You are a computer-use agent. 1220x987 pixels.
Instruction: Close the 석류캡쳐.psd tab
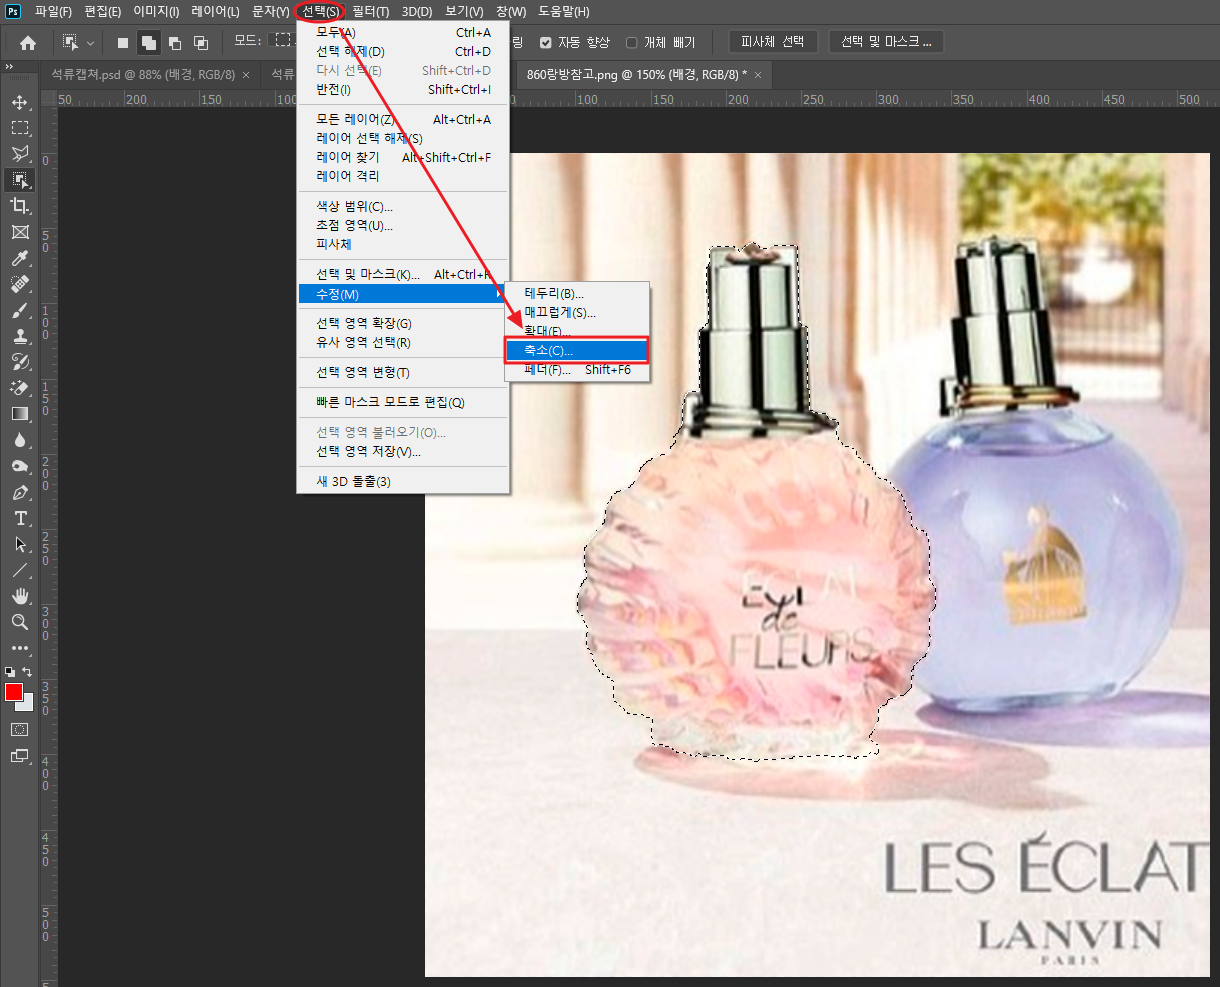point(247,75)
